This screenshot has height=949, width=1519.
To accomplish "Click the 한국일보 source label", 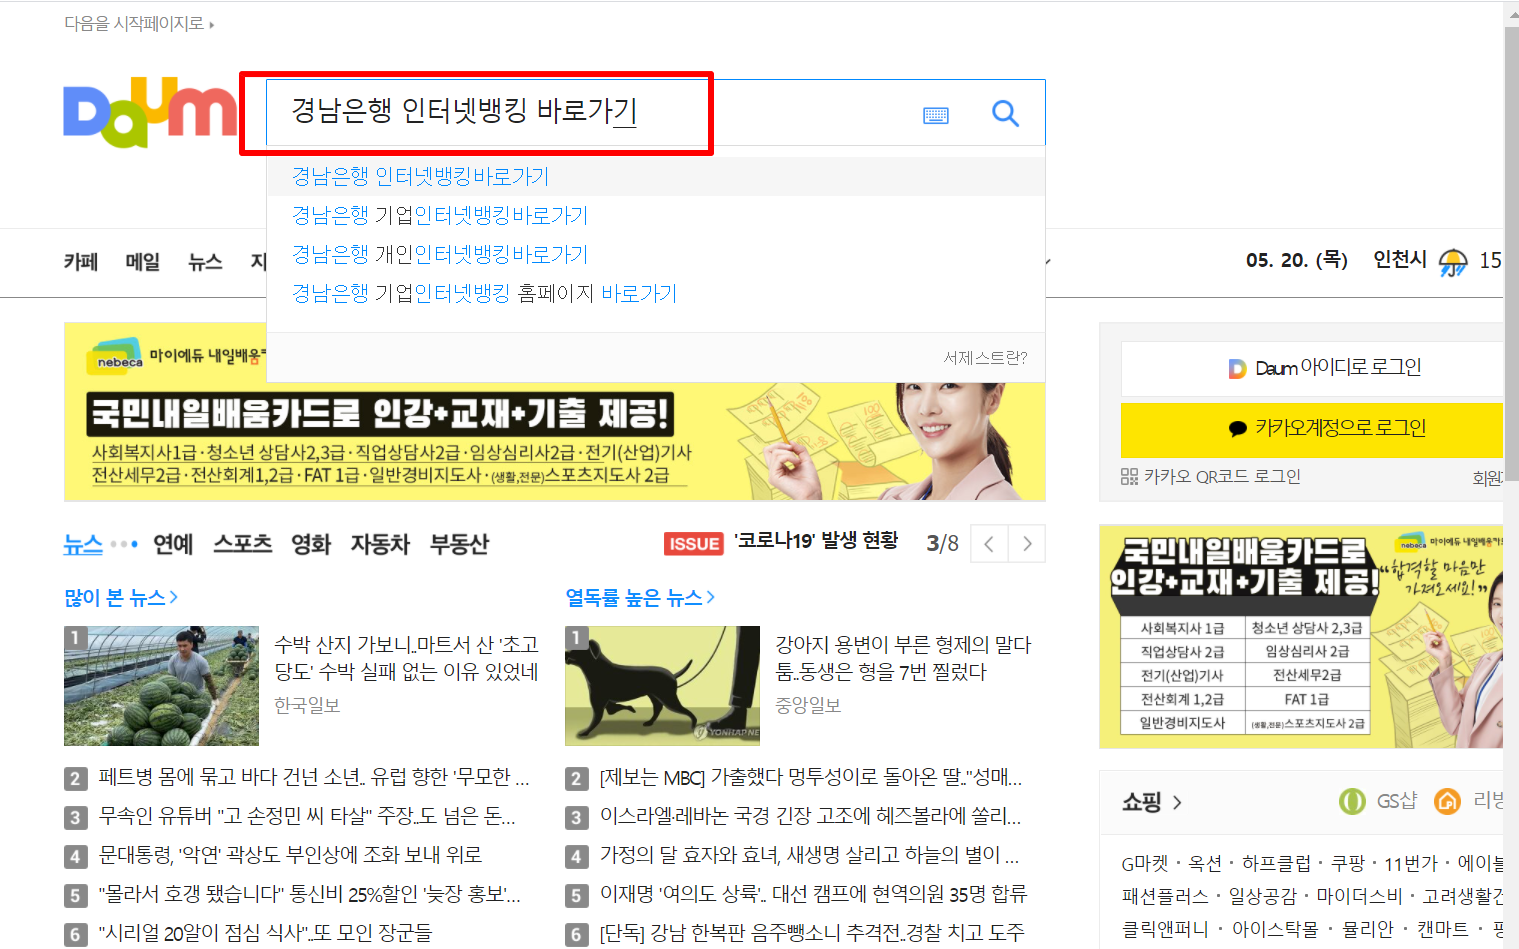I will click(307, 706).
